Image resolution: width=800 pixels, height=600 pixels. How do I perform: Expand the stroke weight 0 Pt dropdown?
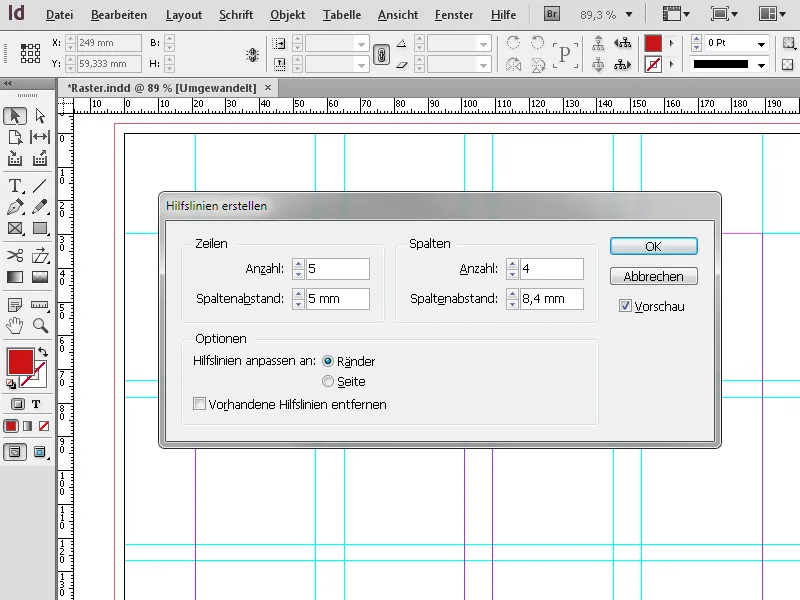coord(761,44)
